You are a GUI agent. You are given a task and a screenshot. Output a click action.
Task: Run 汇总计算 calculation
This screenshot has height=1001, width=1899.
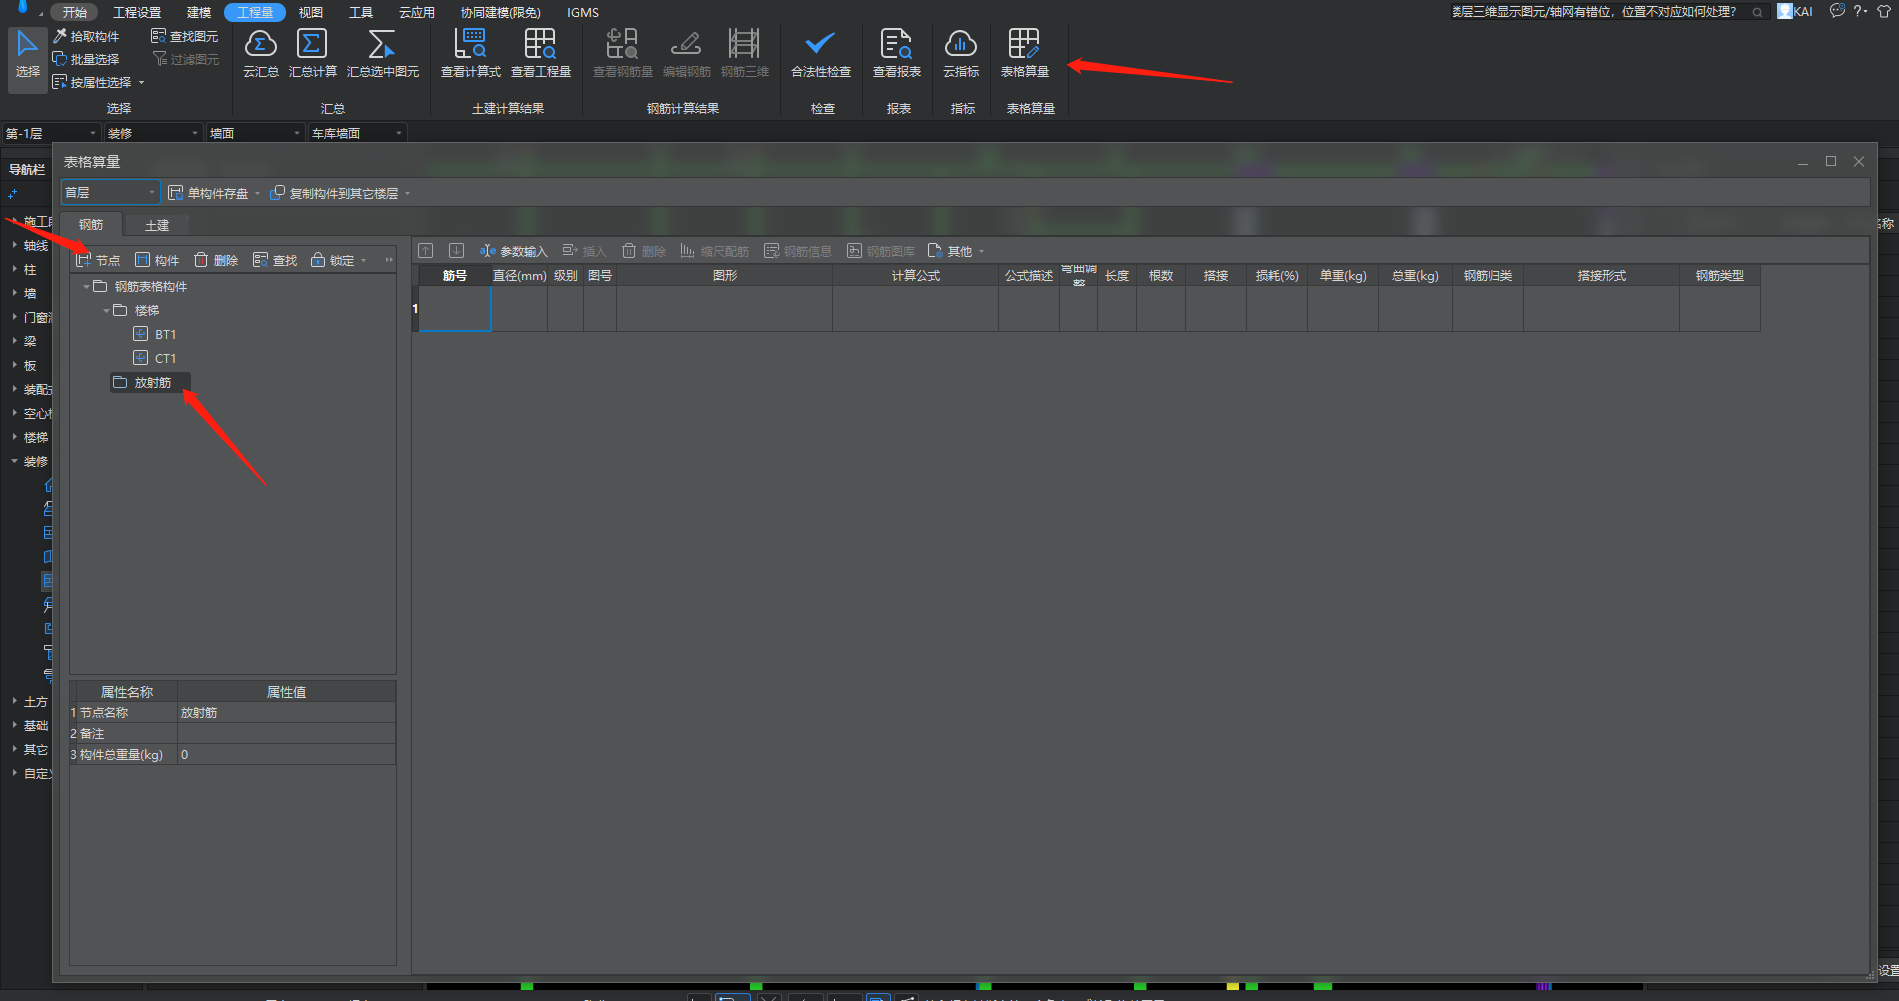313,54
